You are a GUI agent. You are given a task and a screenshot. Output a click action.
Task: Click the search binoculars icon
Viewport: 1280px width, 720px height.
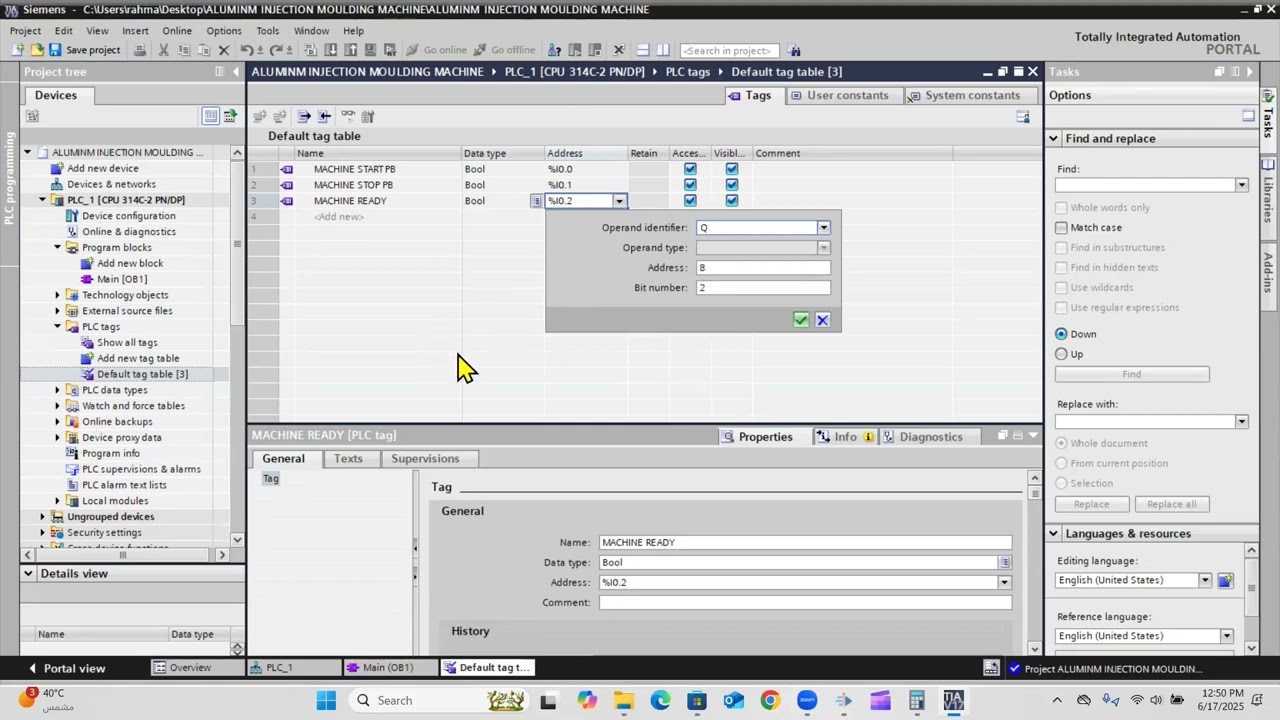[794, 50]
